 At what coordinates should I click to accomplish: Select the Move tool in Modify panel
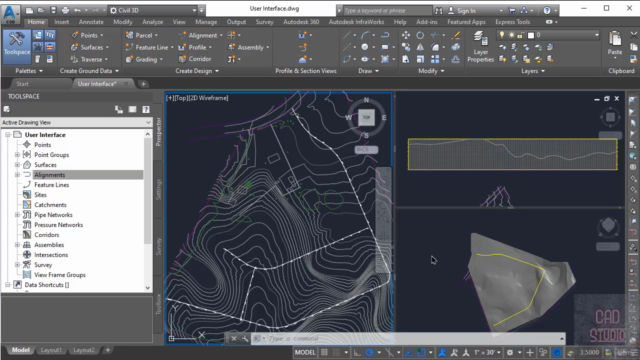[406, 35]
